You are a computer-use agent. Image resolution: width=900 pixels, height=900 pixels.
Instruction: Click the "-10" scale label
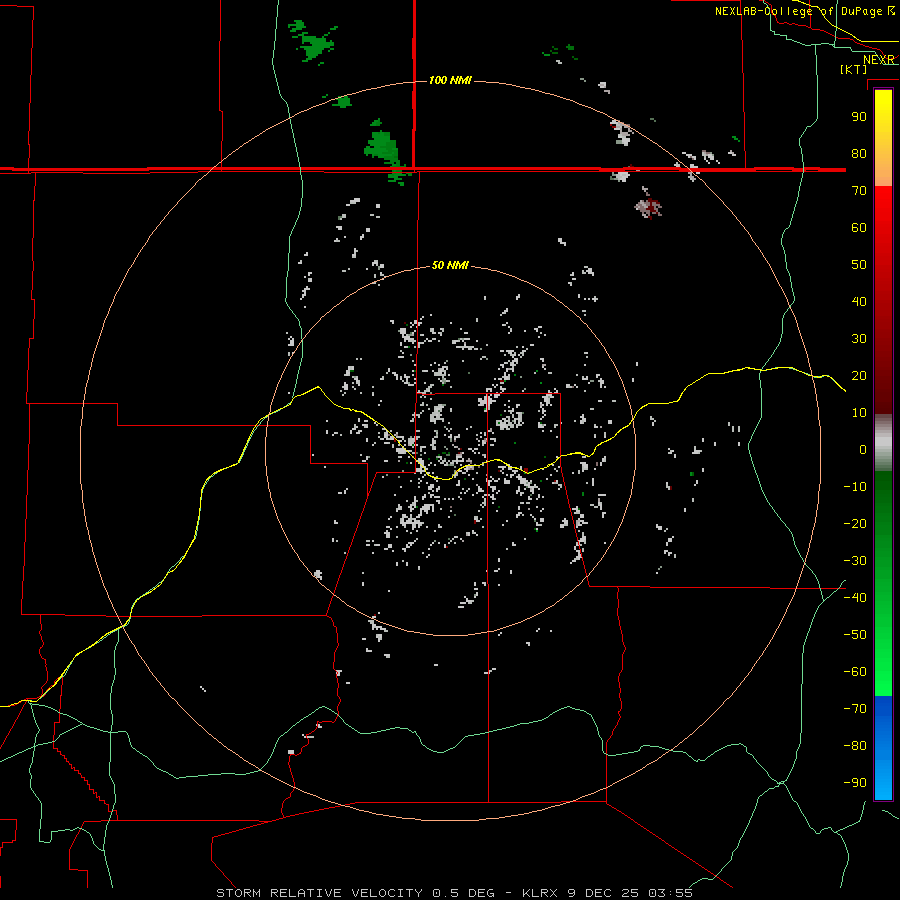pyautogui.click(x=855, y=487)
